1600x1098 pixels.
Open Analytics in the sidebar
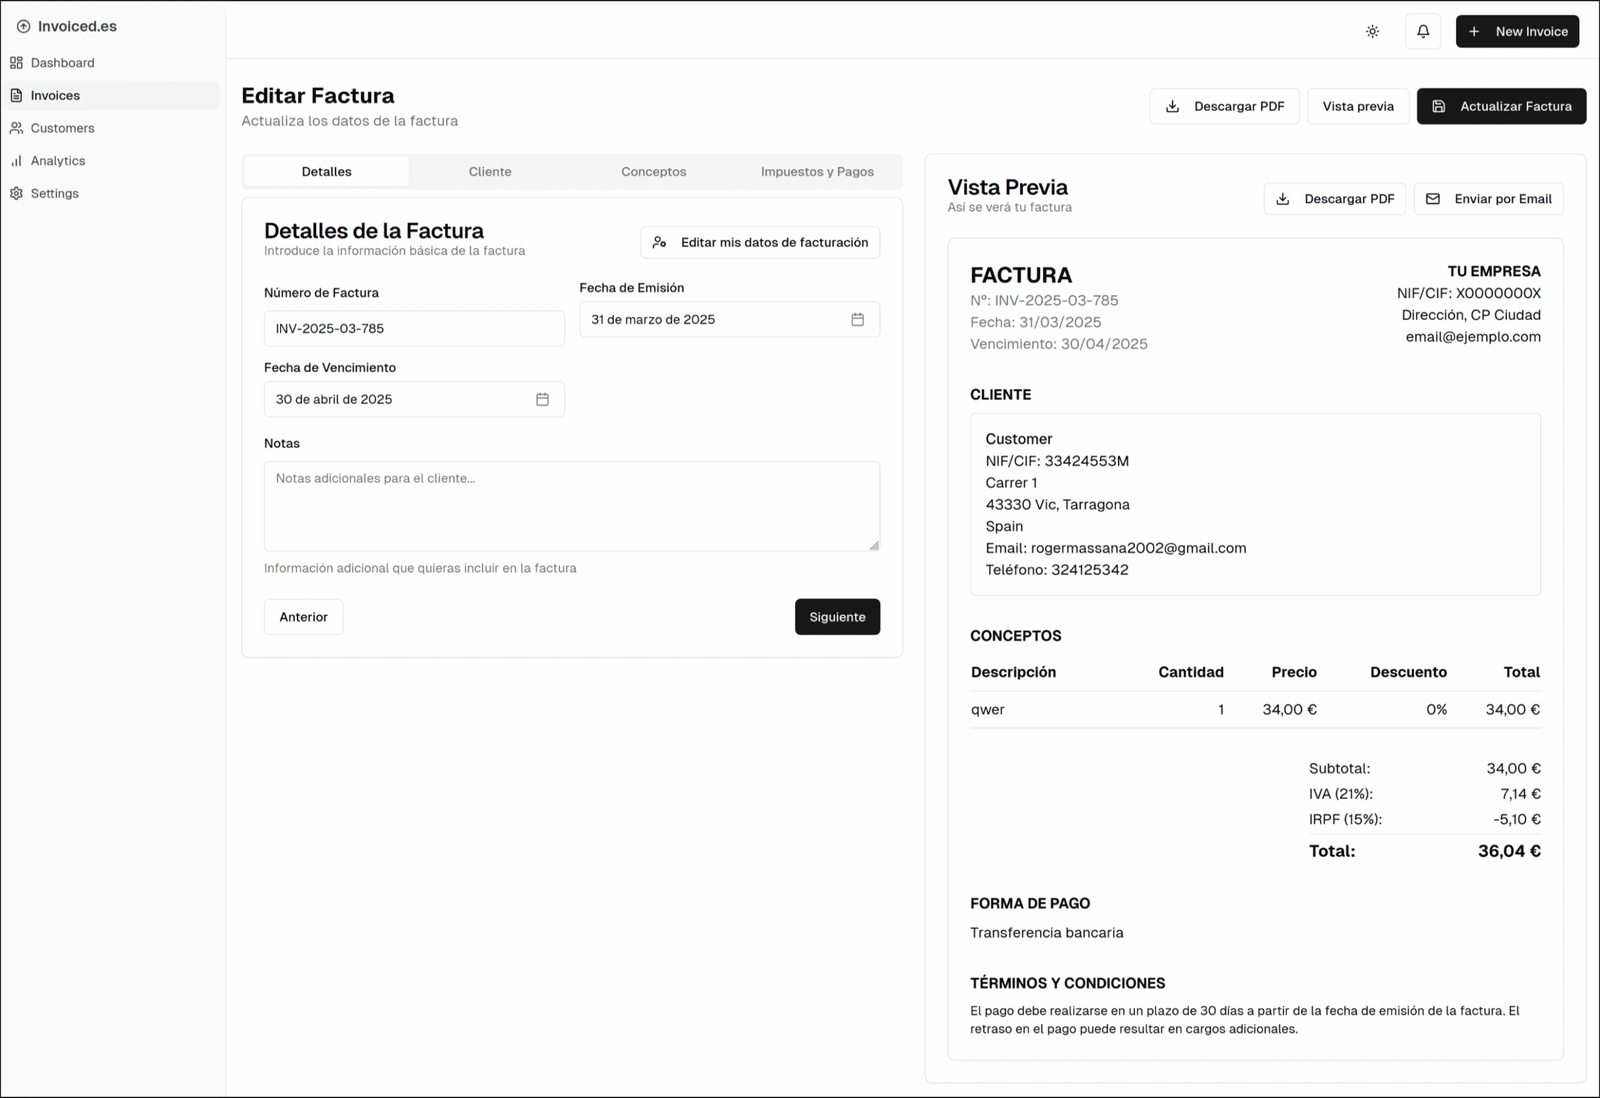[57, 161]
